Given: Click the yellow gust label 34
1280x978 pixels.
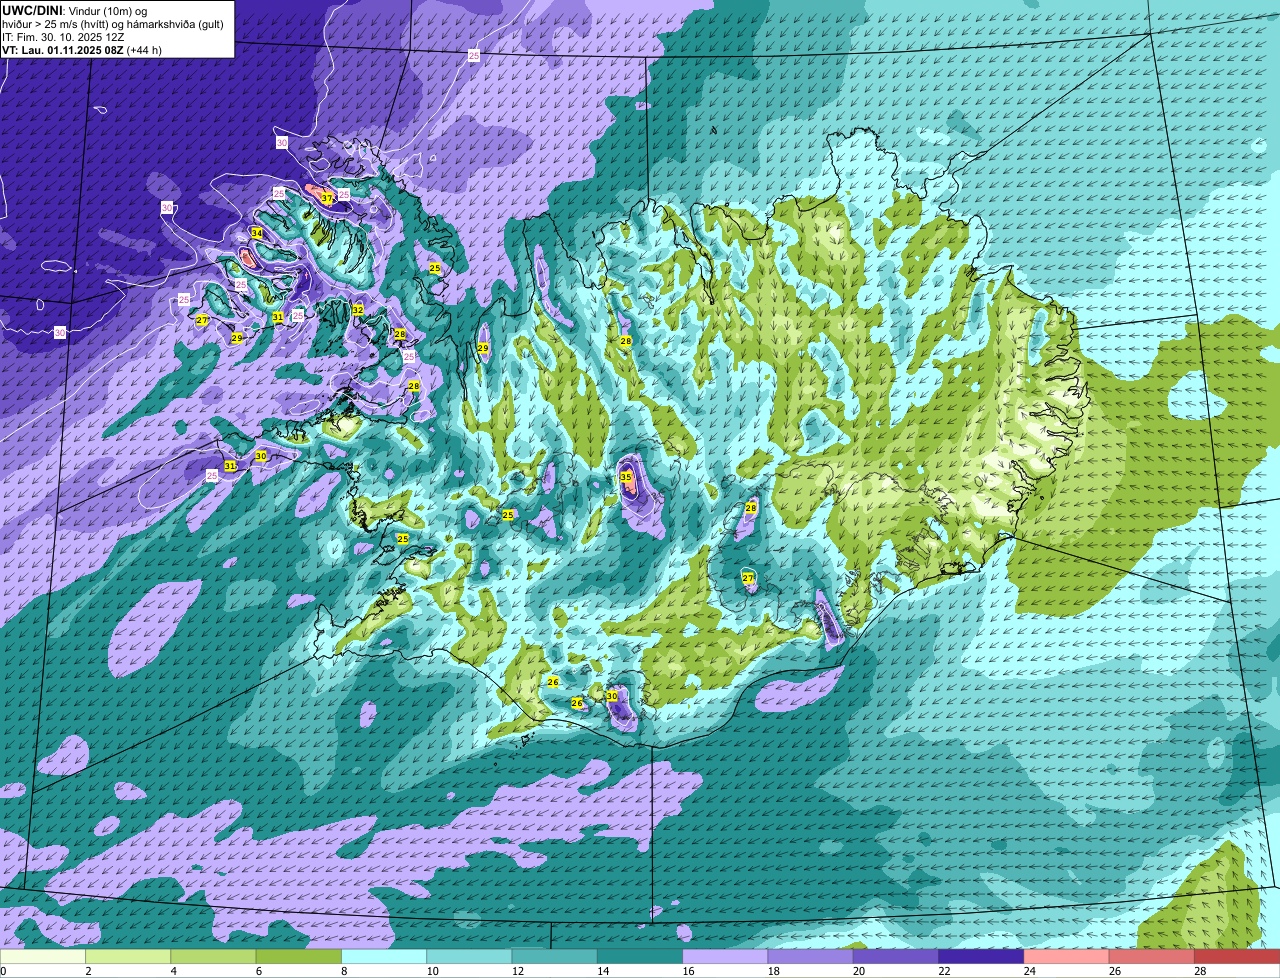Looking at the screenshot, I should click(257, 233).
